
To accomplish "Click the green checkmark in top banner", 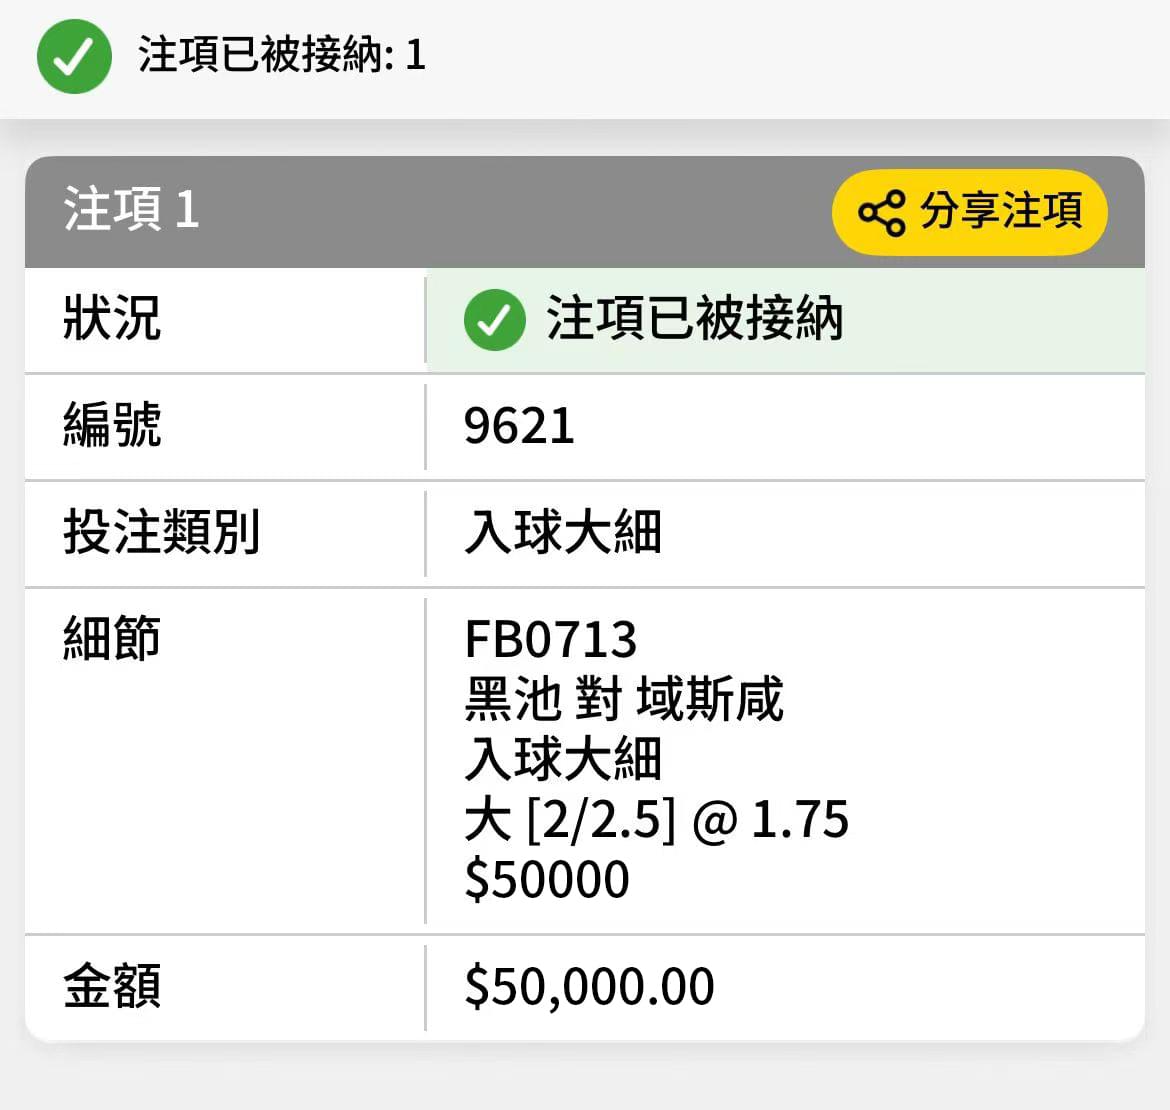I will click(75, 56).
